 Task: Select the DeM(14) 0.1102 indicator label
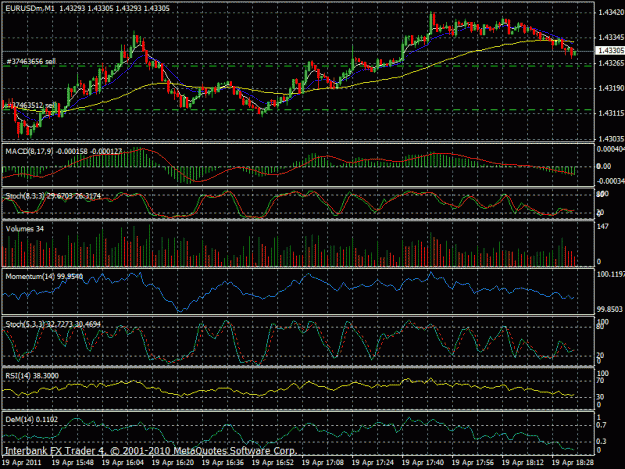coord(31,420)
